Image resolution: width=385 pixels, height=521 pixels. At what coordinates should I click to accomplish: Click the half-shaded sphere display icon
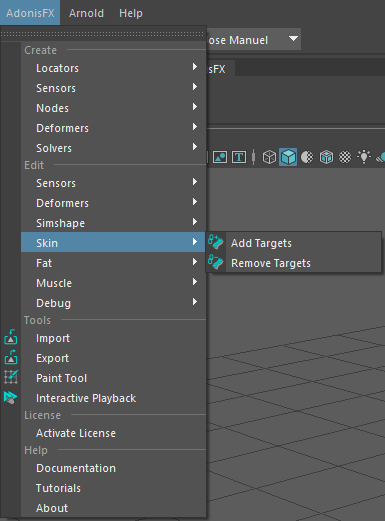(307, 157)
